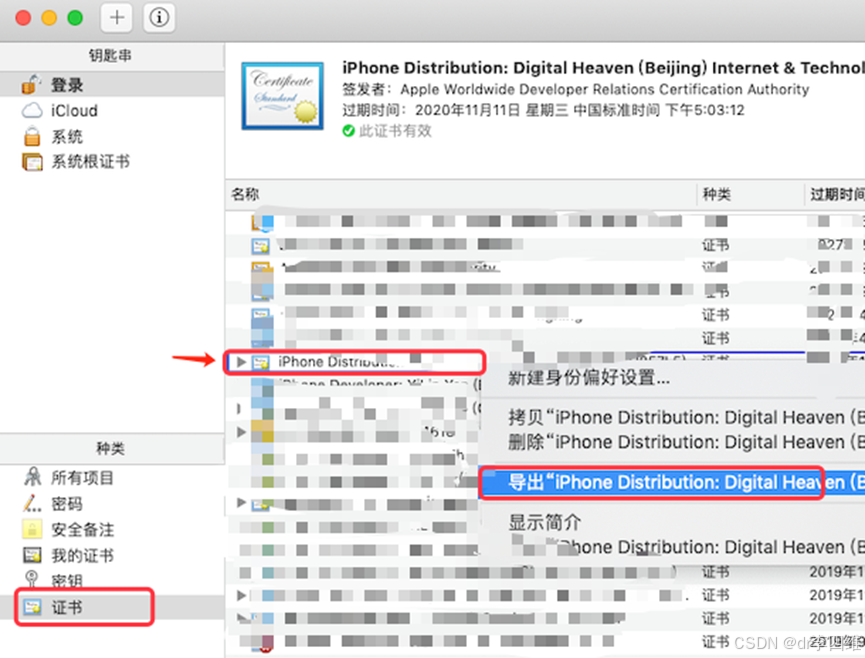
Task: Click the 密码 pencil icon
Action: coord(32,503)
